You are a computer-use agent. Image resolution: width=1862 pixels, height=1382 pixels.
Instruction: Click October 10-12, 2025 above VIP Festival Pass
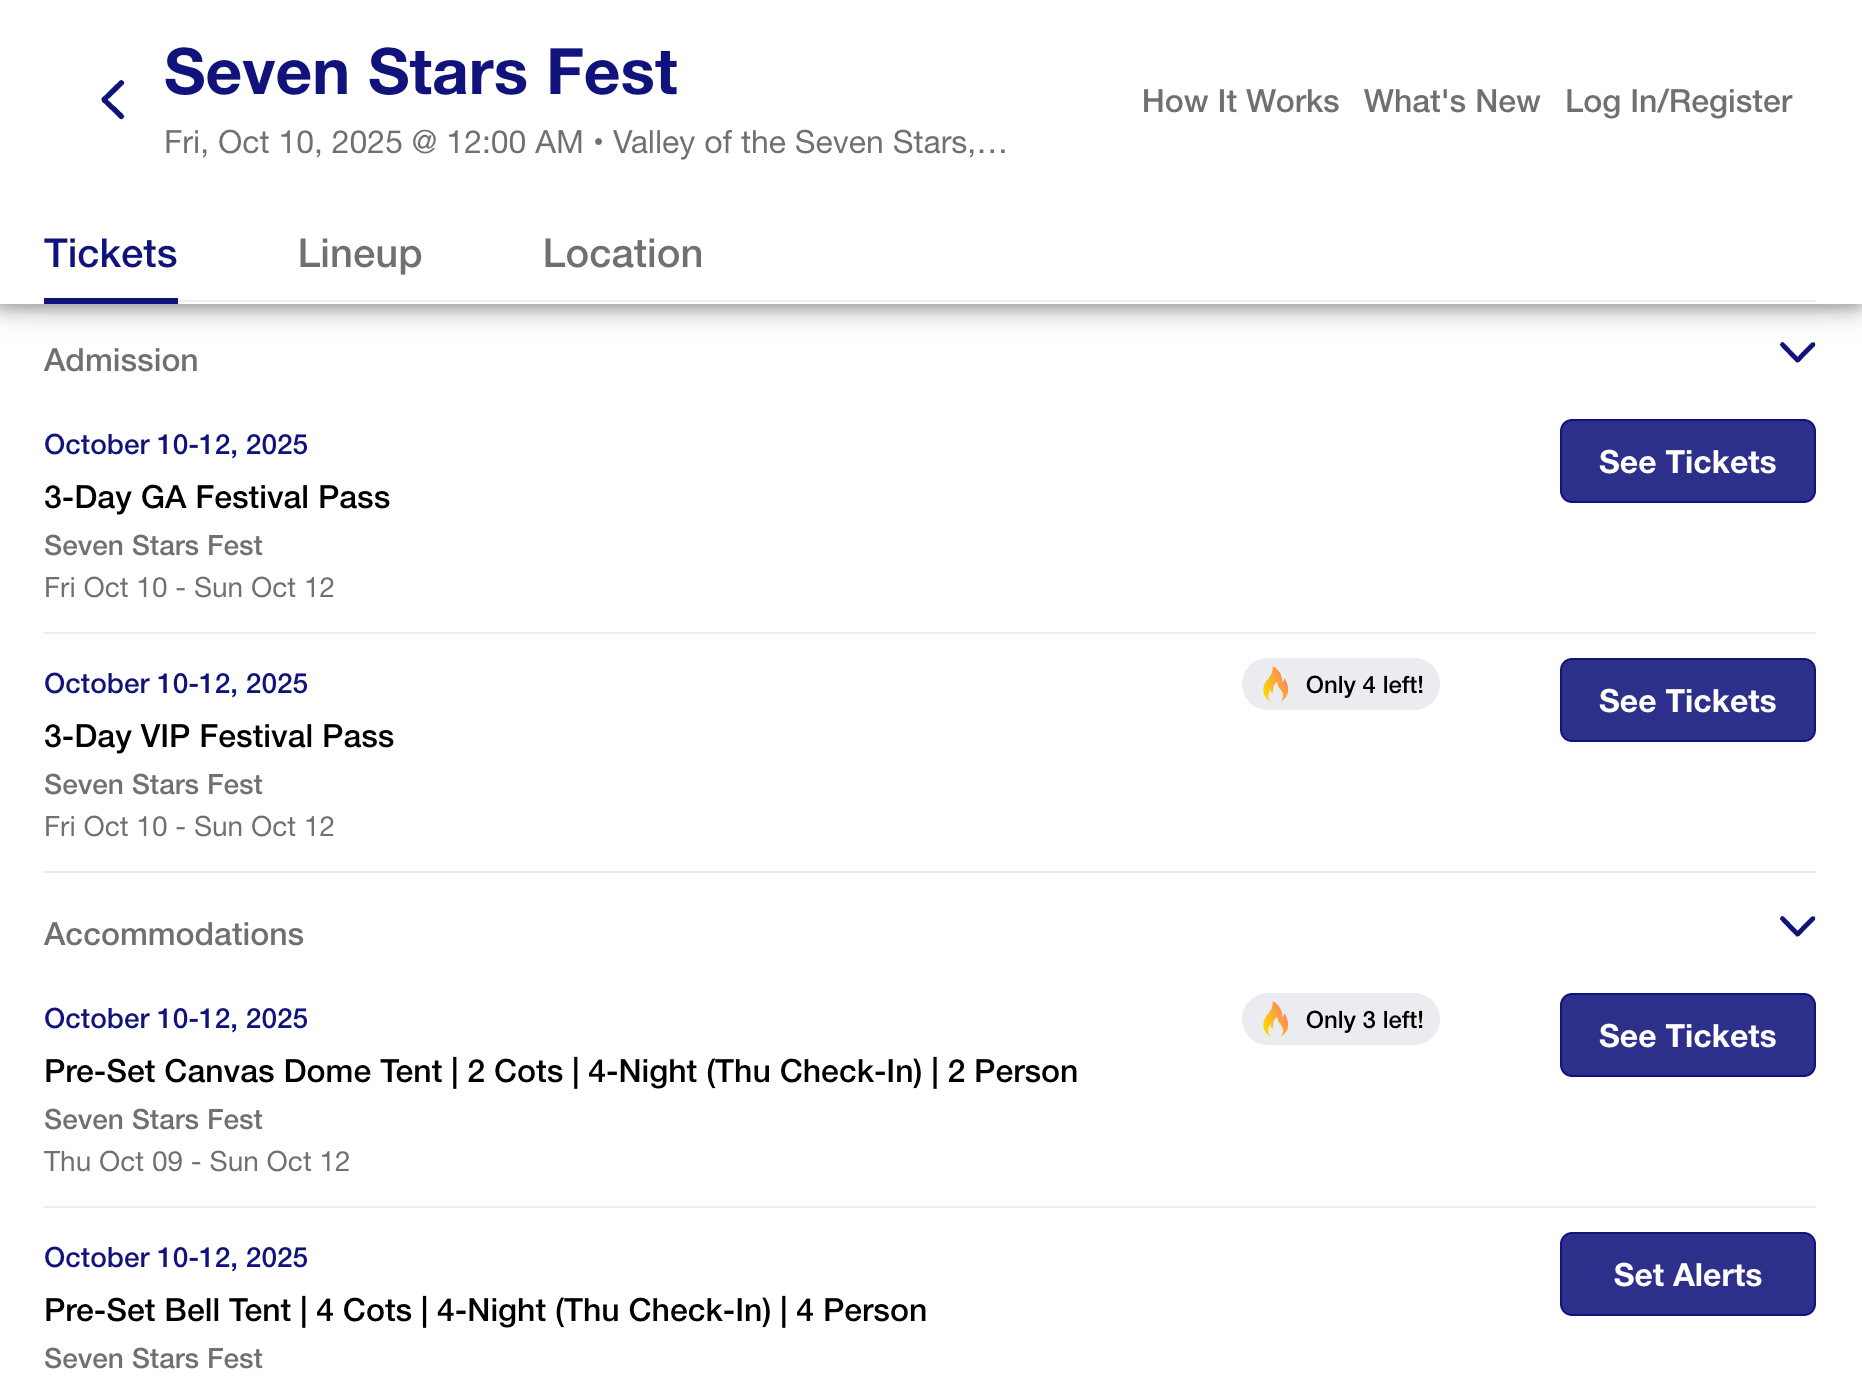176,684
